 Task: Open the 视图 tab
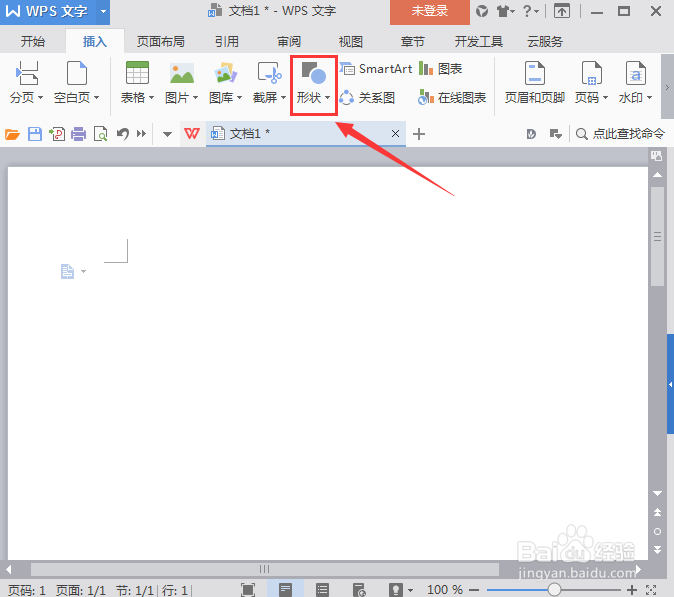pos(351,42)
